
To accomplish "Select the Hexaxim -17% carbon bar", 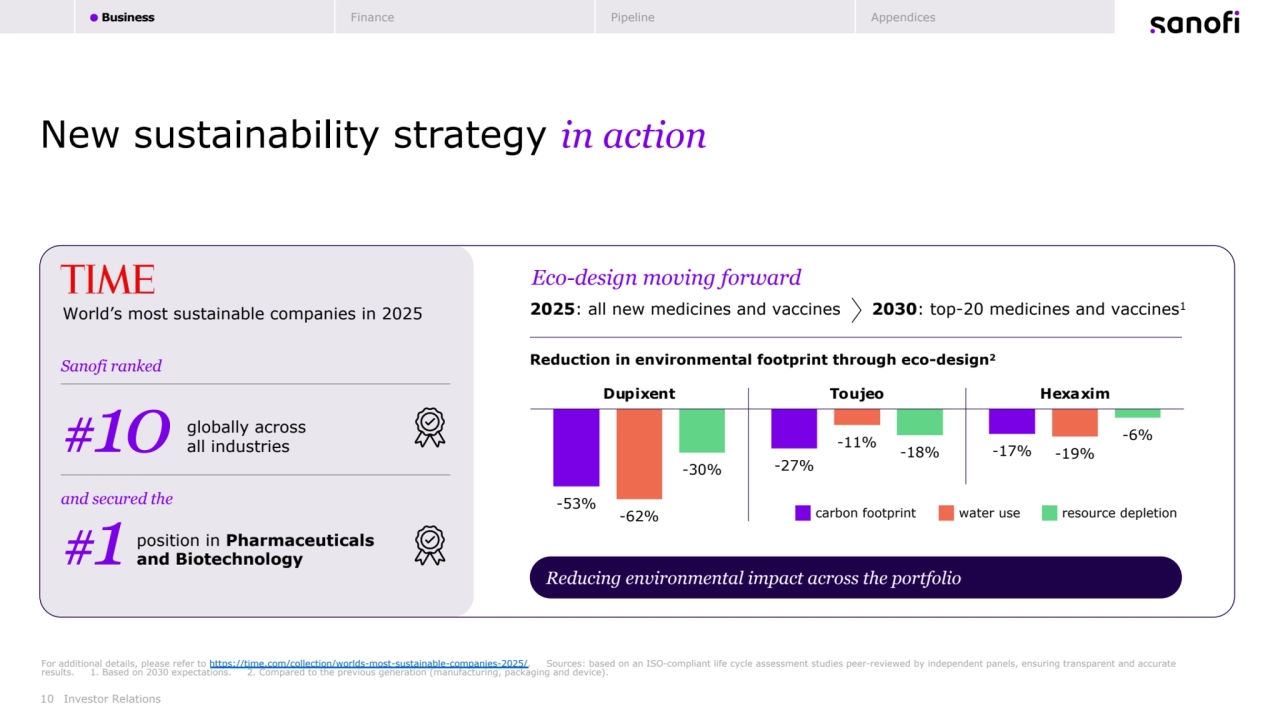I will (1012, 421).
